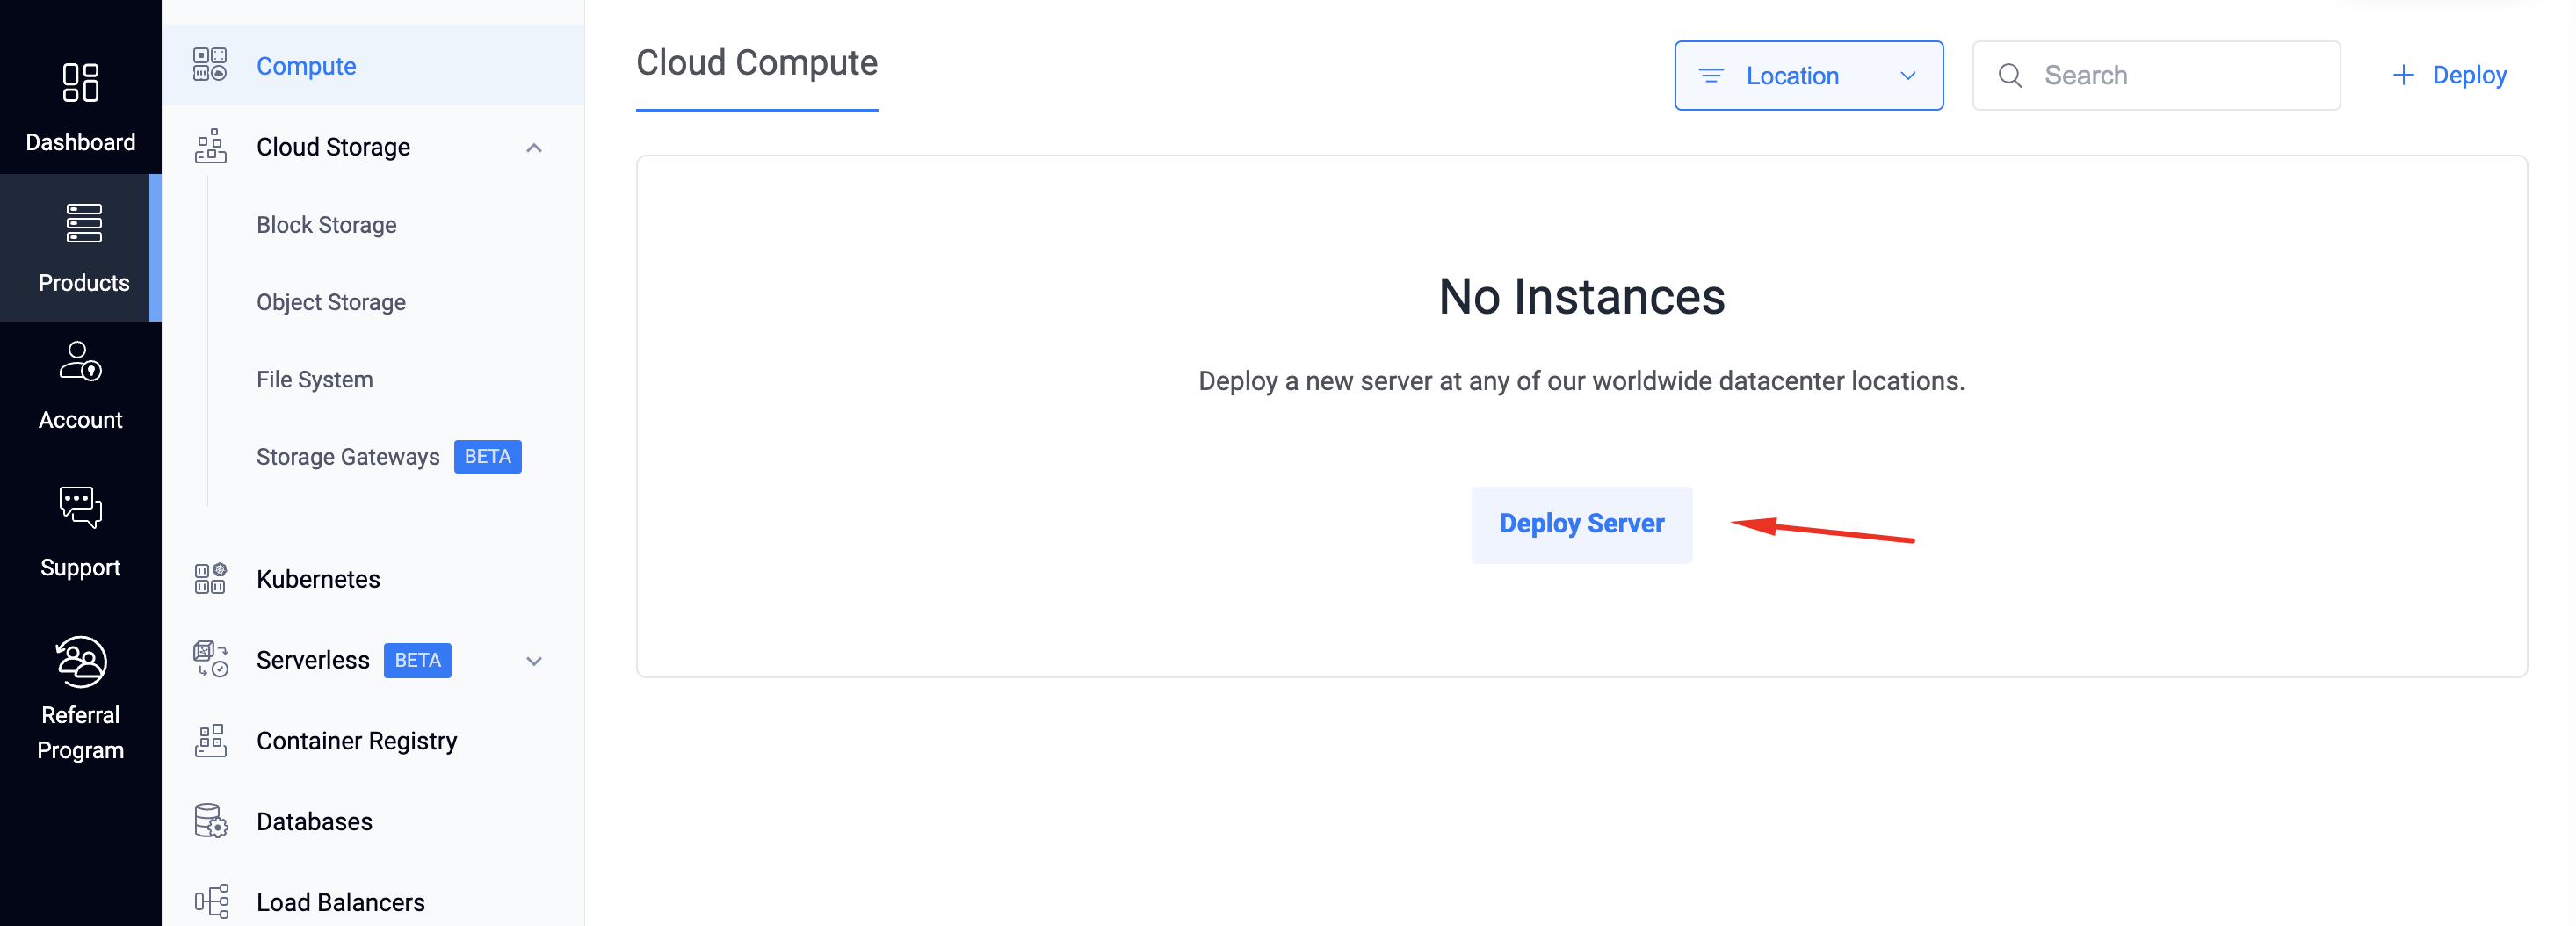Open the Referral Program icon
Screen dimensions: 2576x926
[80, 661]
